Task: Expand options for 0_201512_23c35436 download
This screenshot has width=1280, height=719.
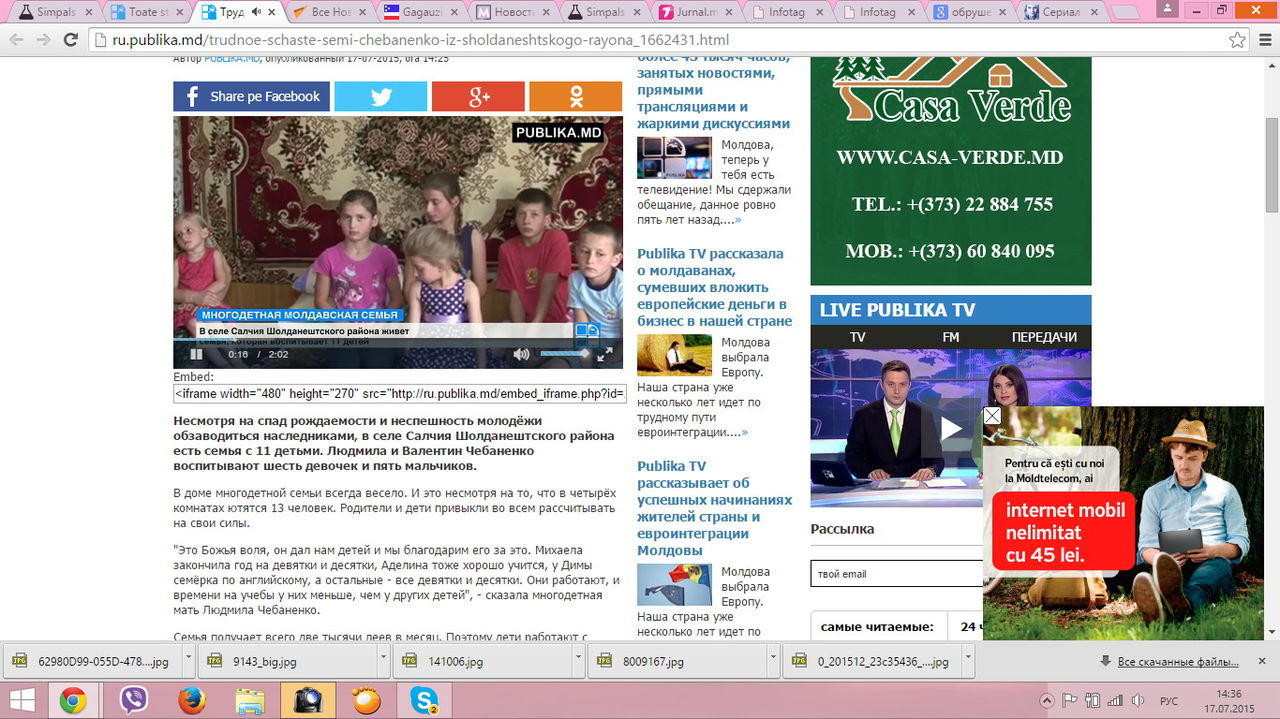Action: pos(969,661)
